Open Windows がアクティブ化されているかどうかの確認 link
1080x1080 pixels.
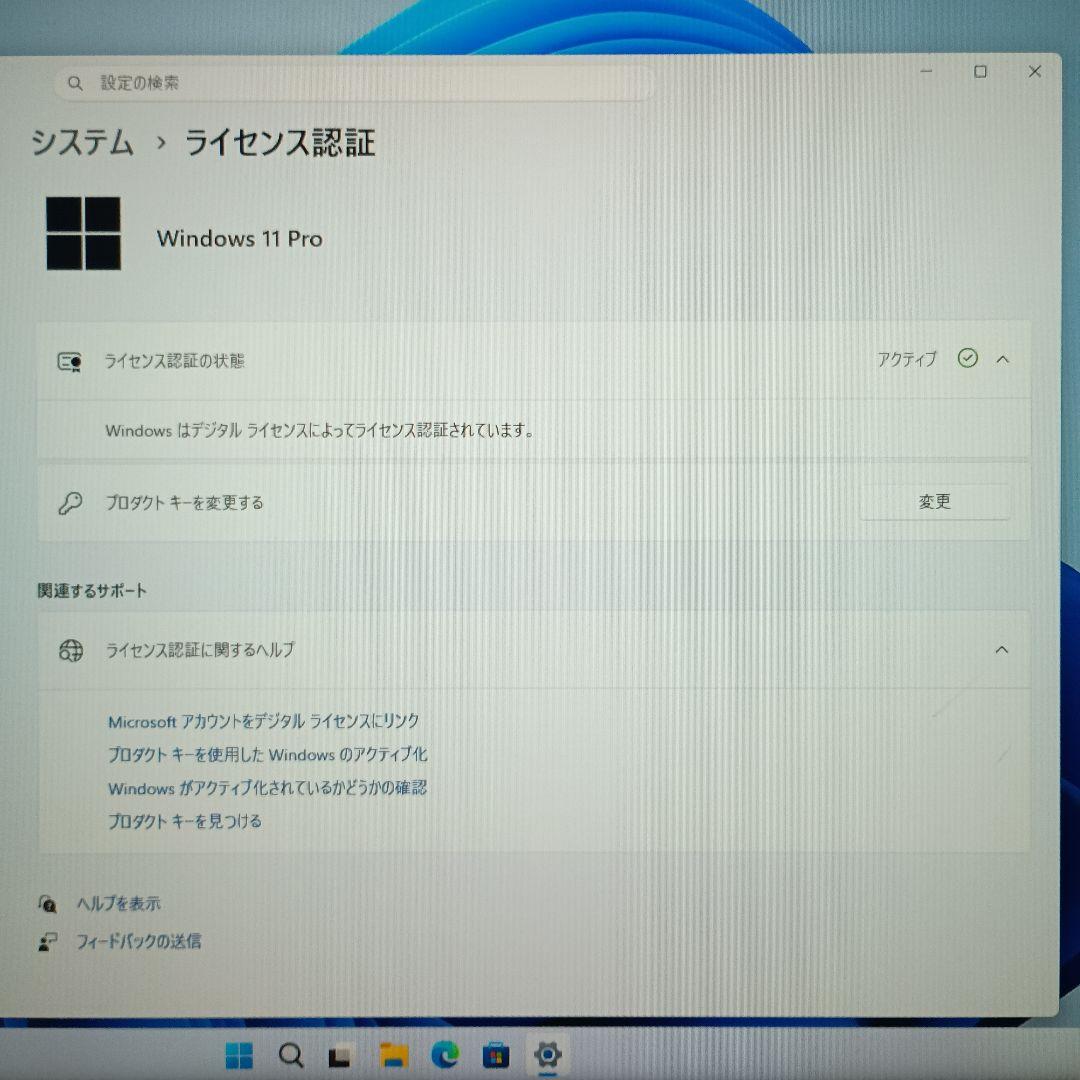point(267,787)
